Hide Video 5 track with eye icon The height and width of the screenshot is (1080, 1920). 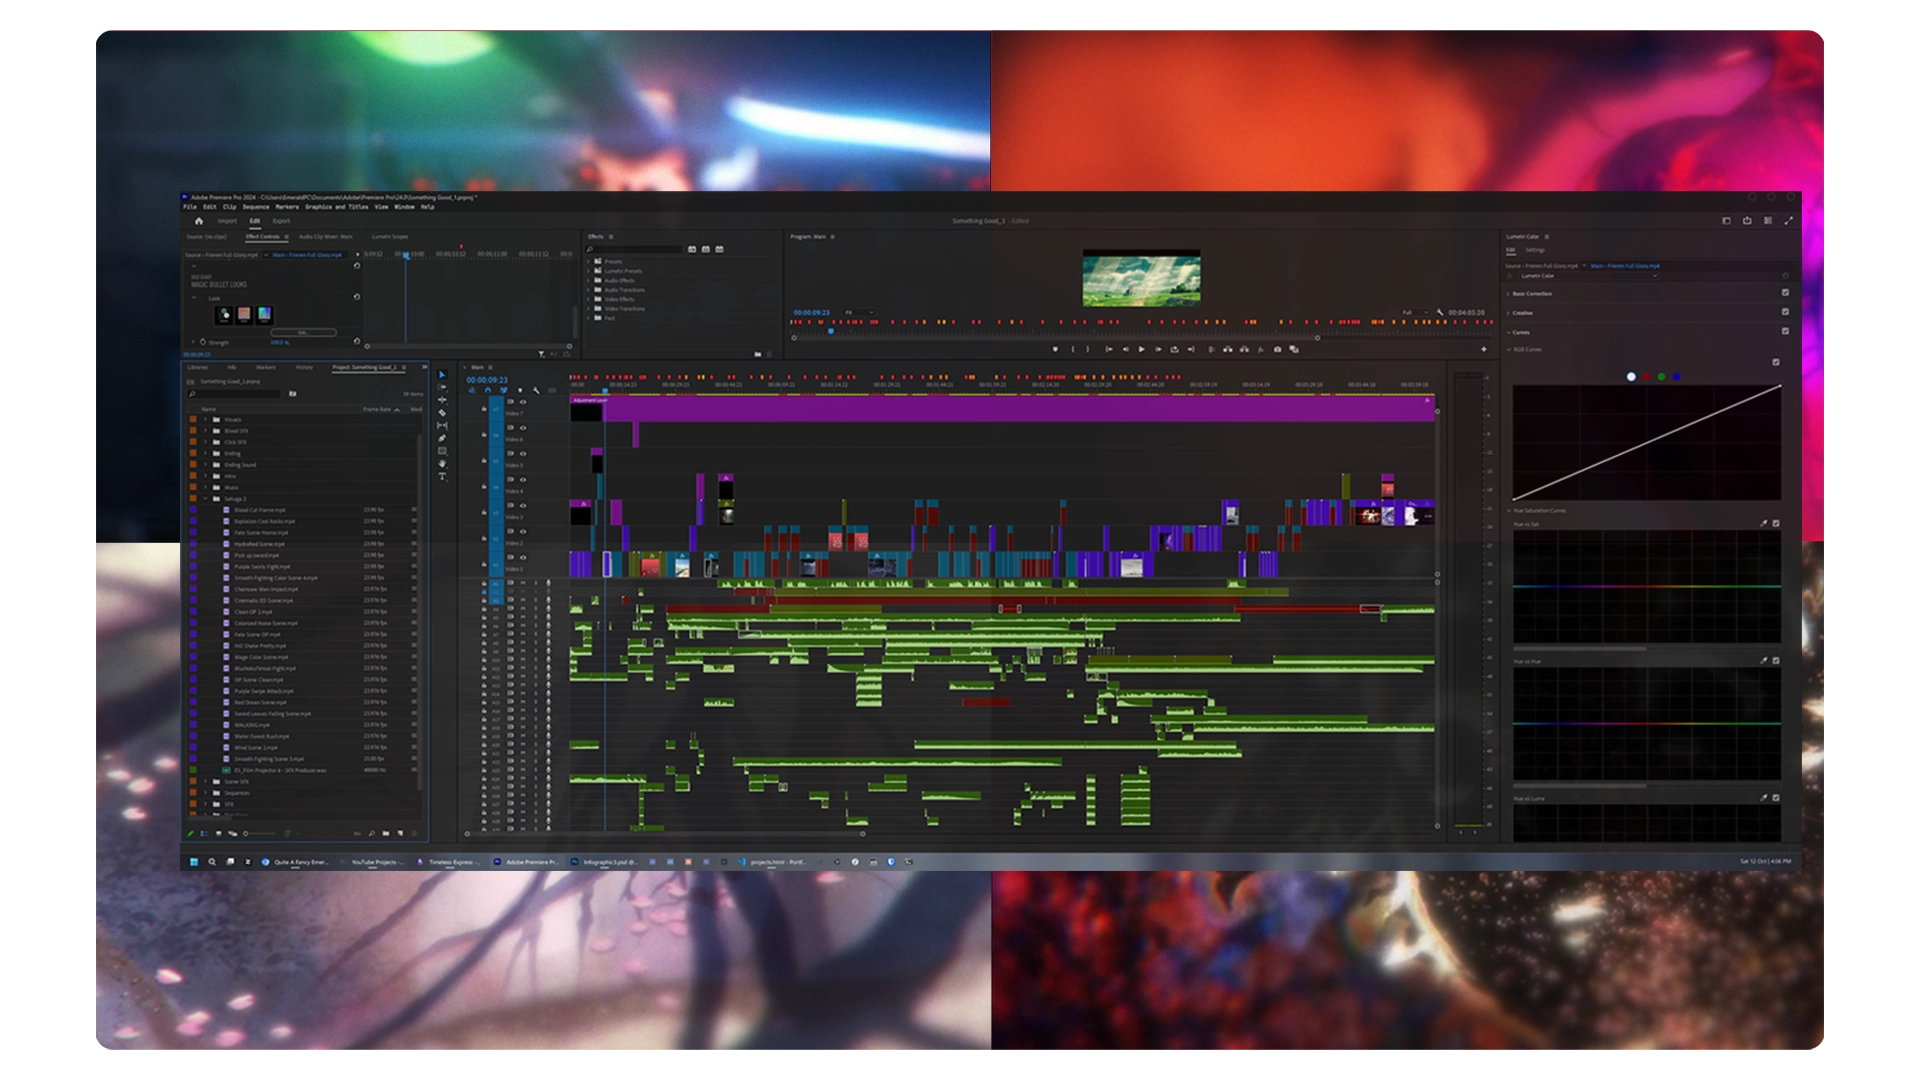click(522, 454)
